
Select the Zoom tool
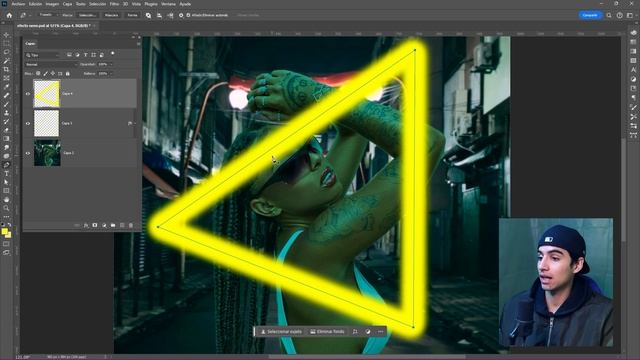click(6, 208)
